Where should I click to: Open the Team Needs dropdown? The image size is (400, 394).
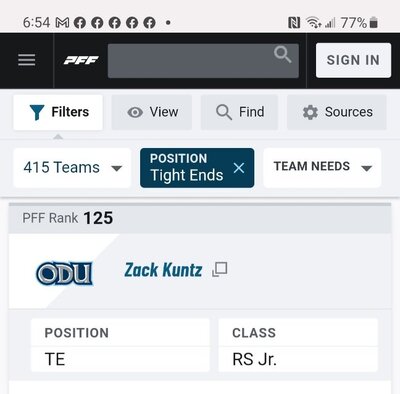(x=322, y=168)
